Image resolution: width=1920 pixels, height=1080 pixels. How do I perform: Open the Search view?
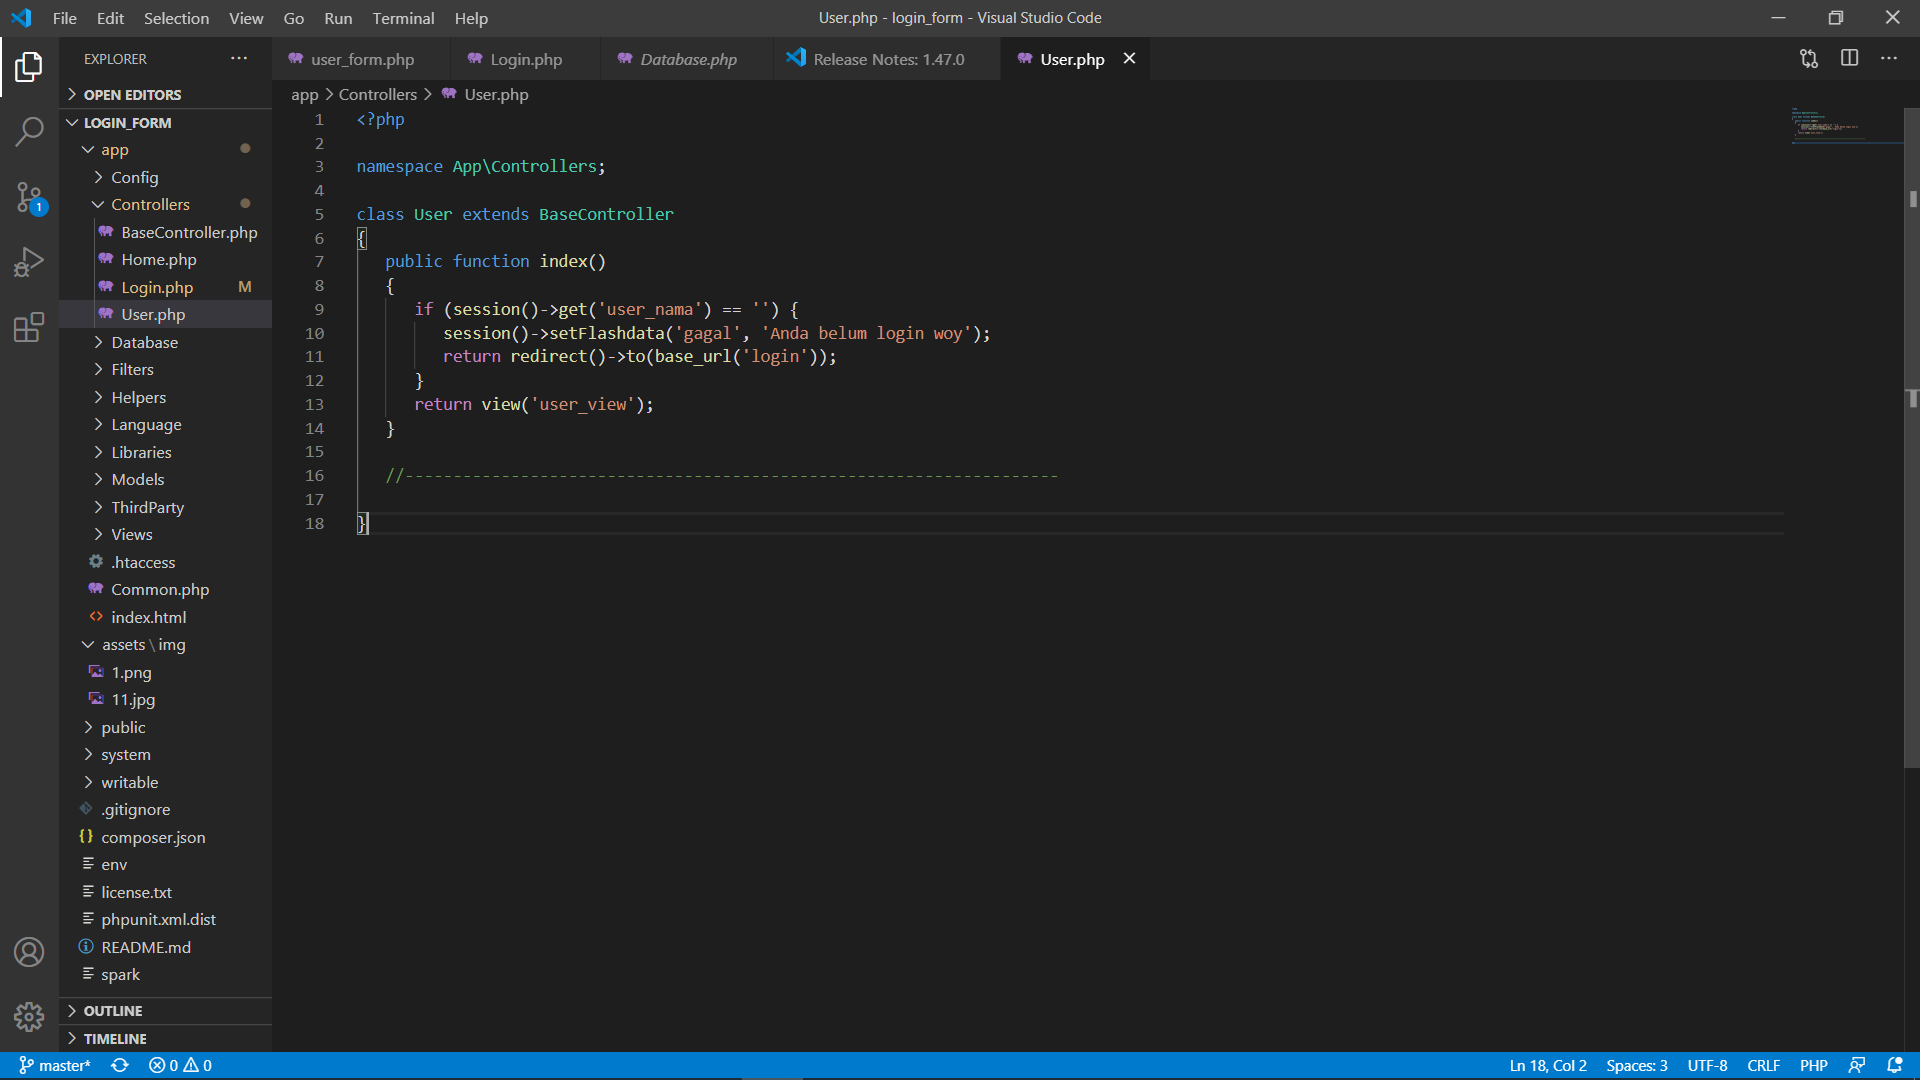(29, 131)
